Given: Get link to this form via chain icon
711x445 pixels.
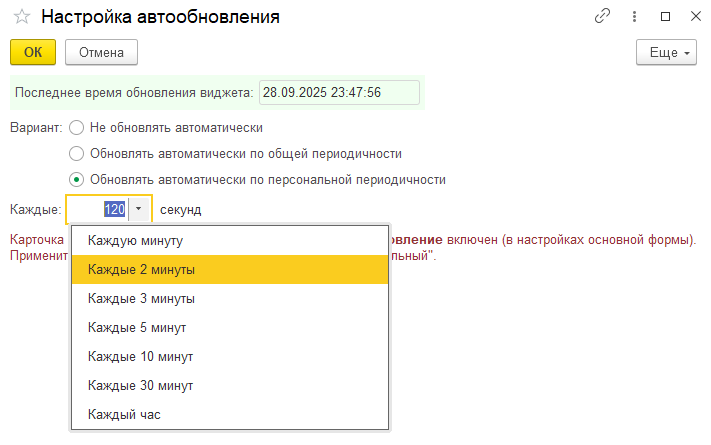Looking at the screenshot, I should [x=602, y=17].
